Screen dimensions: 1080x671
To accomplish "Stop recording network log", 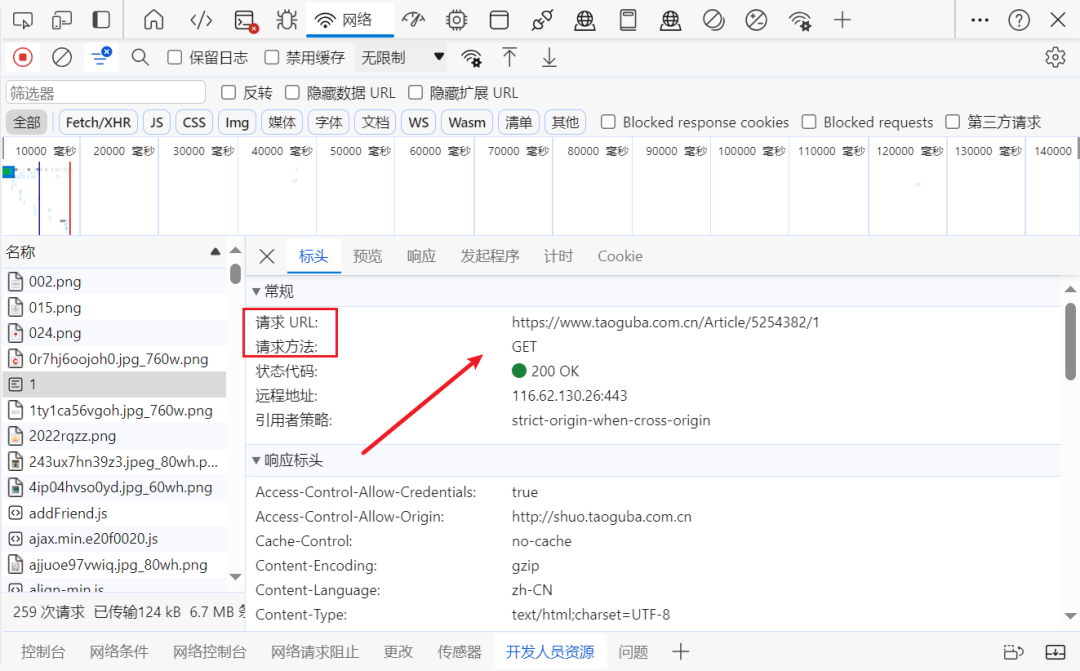I will (22, 57).
